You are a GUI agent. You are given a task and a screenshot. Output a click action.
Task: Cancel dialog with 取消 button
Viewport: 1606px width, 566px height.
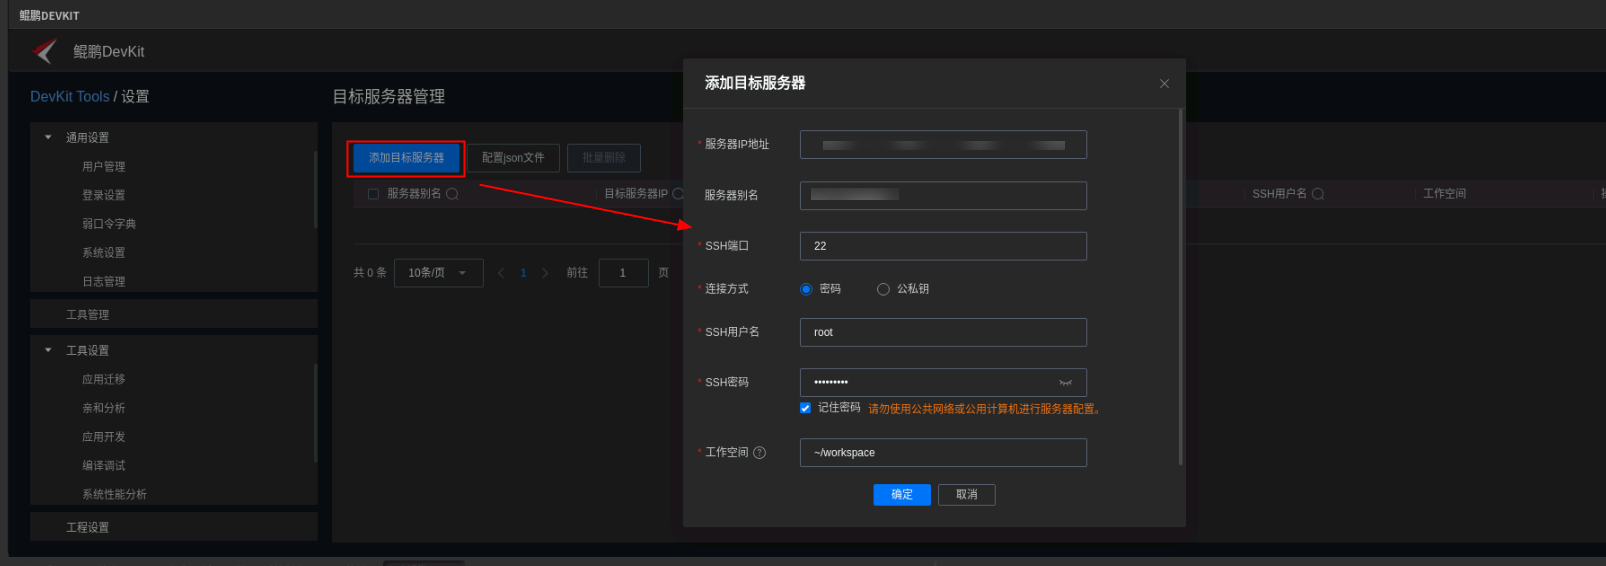967,495
